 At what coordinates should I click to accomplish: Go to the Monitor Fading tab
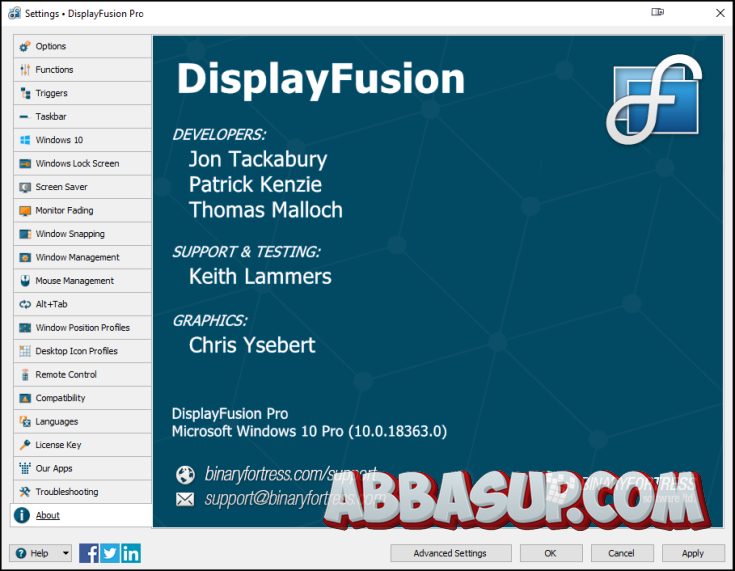(82, 210)
